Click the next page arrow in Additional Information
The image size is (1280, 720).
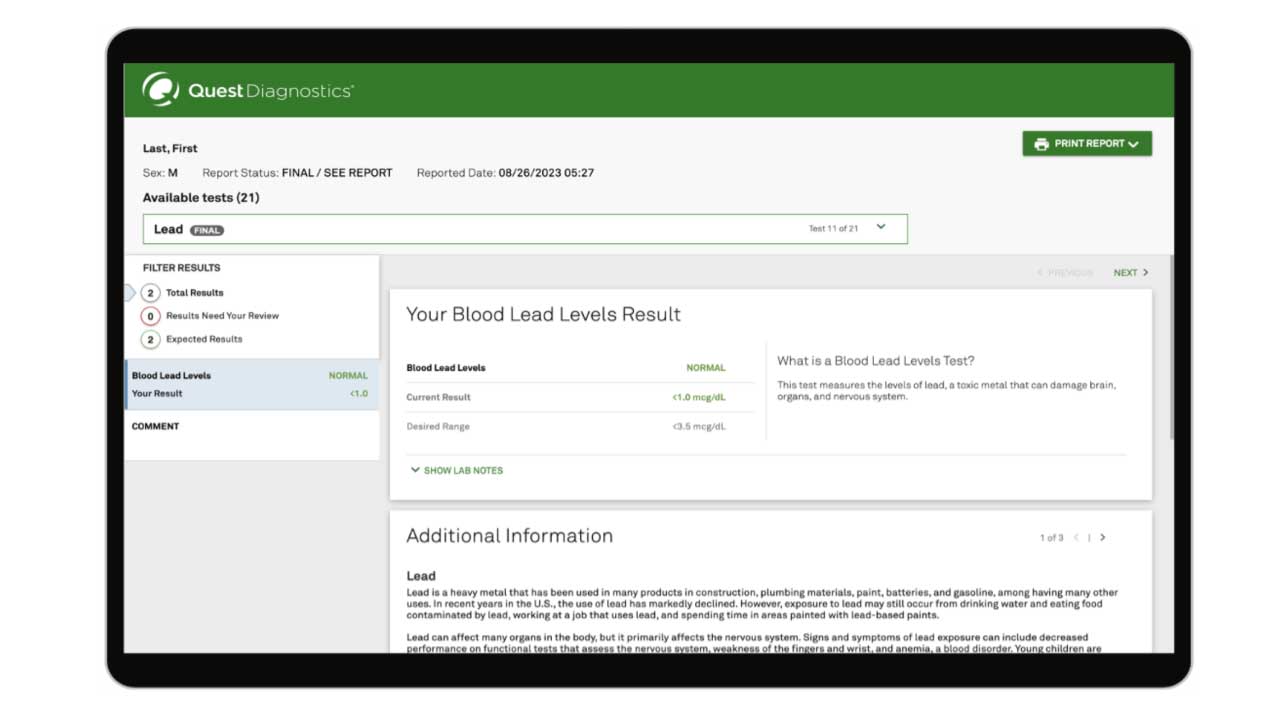click(x=1103, y=538)
